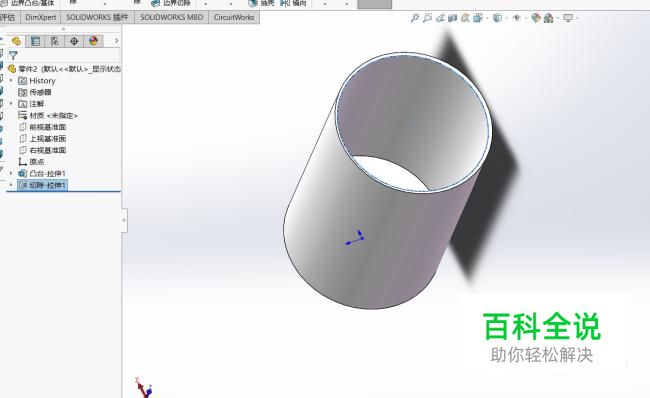Click the XYZ triad axis indicator

click(x=144, y=388)
